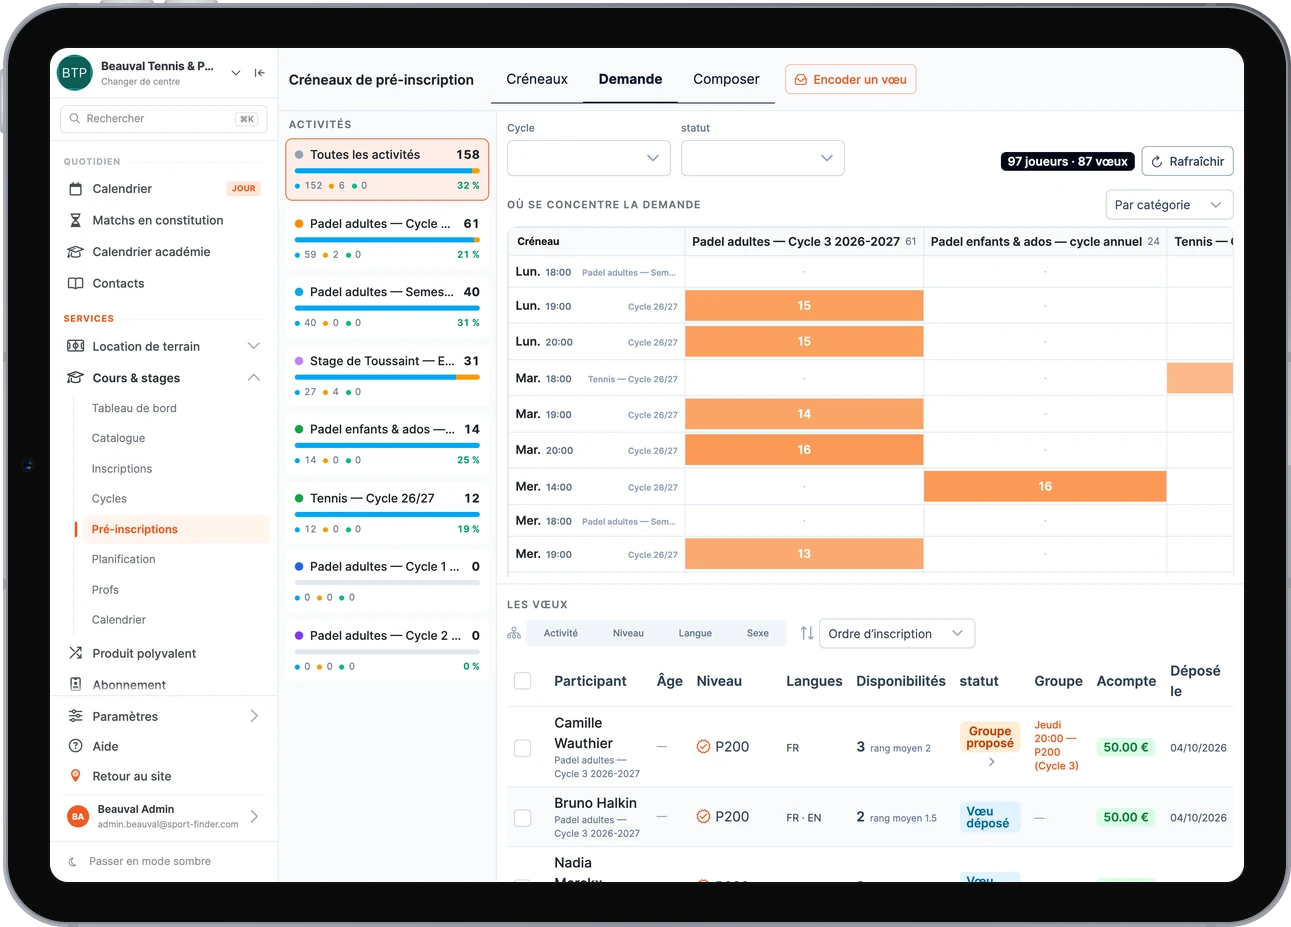Click the Produit polyvalent shuffle icon
Screen dimensions: 1291x927
pos(75,653)
